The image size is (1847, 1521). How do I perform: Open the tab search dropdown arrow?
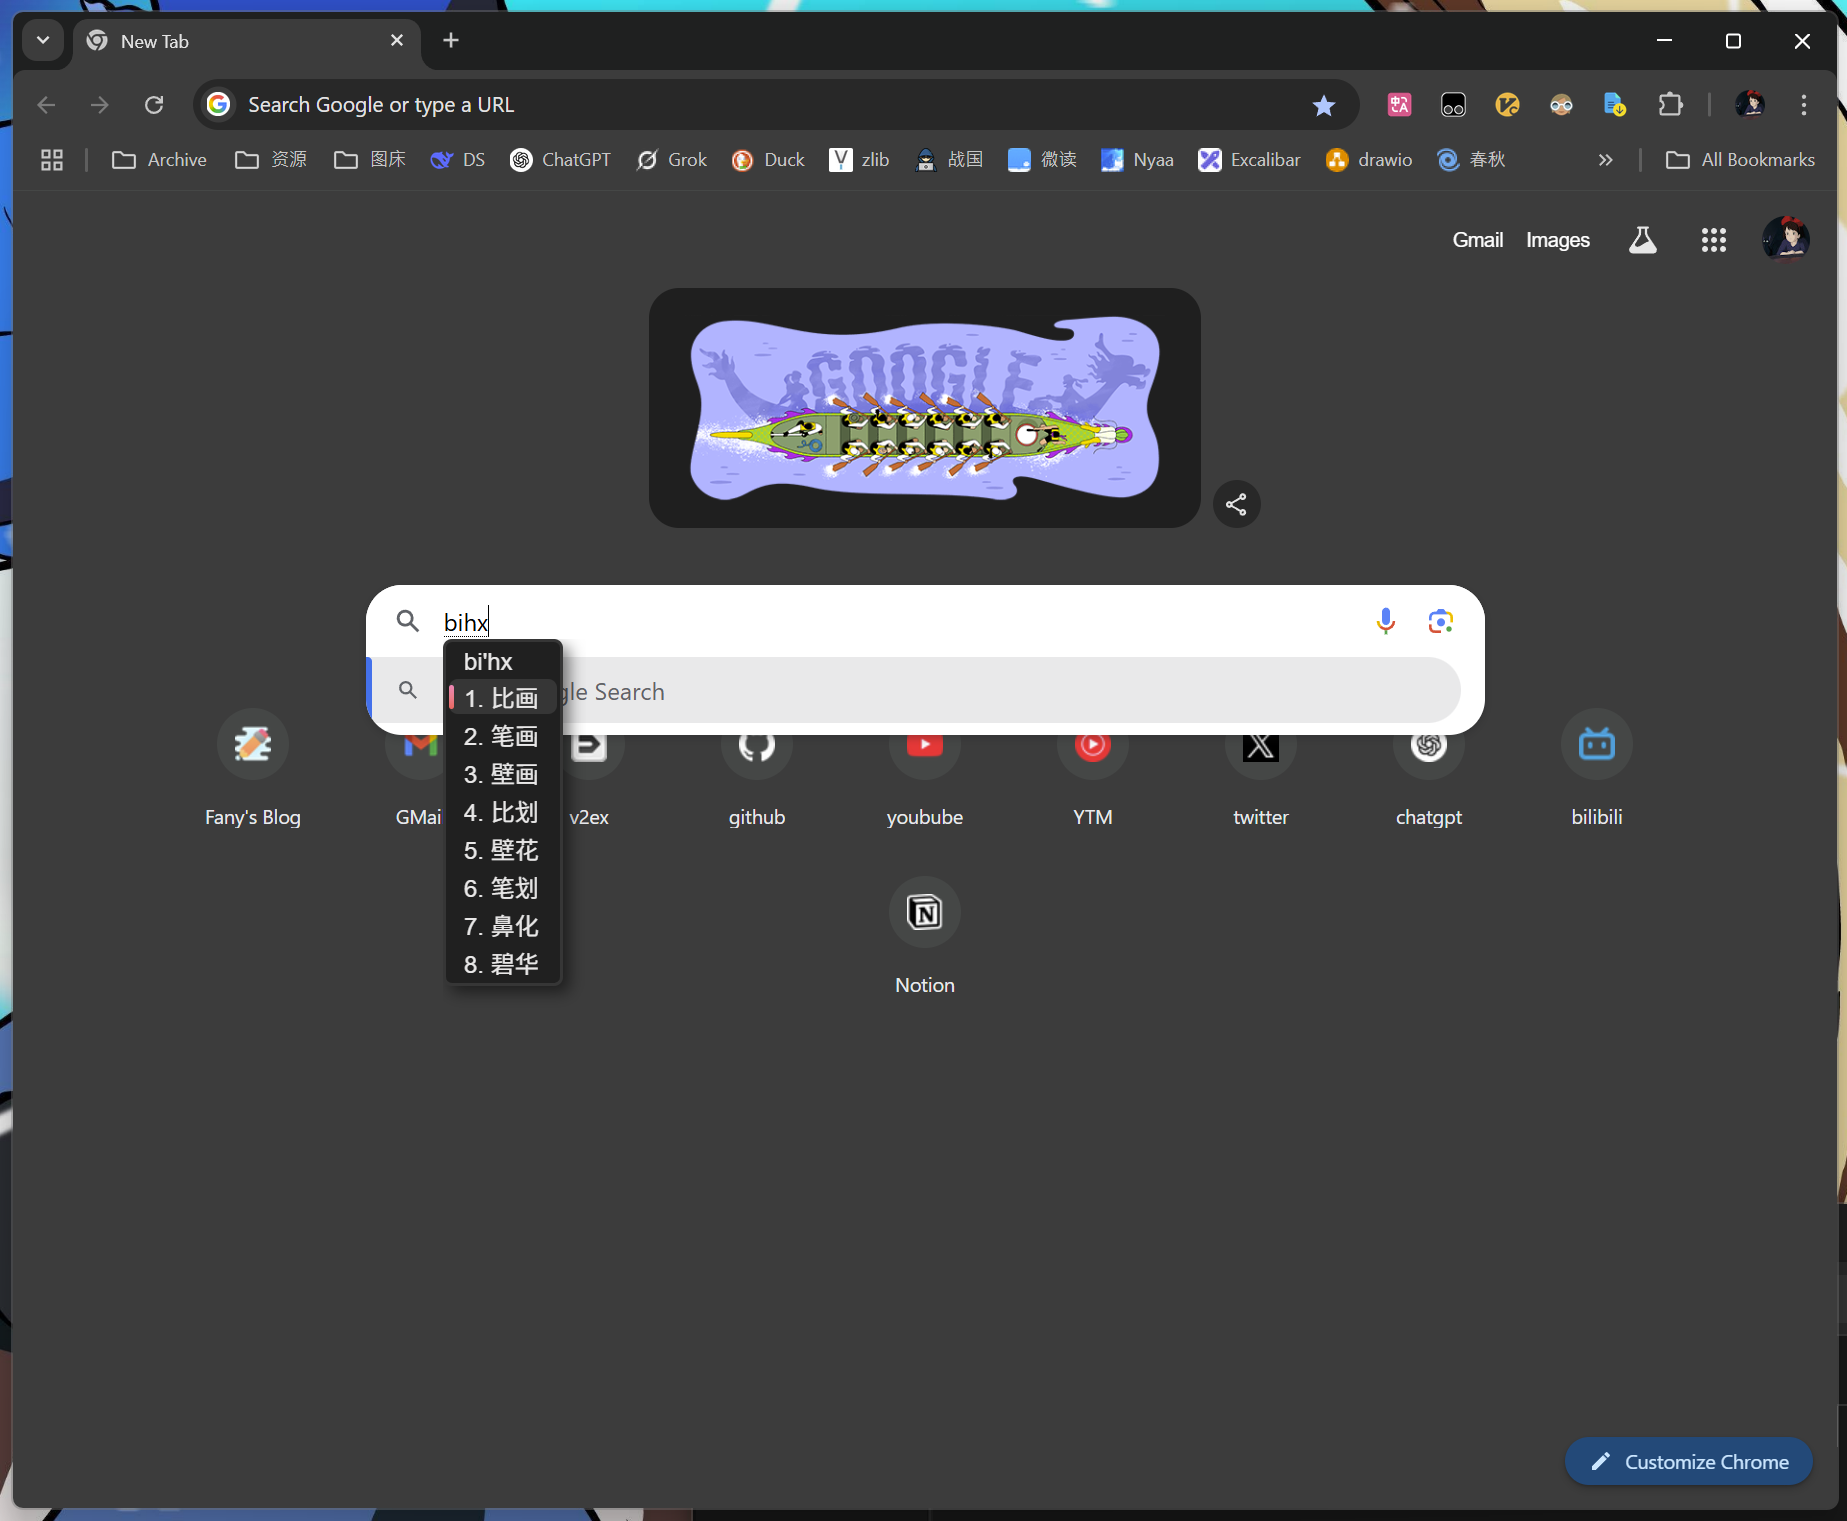[x=43, y=41]
